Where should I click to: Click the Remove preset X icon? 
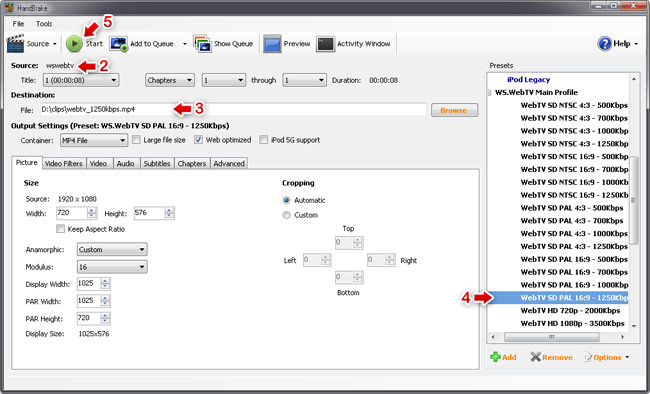pyautogui.click(x=536, y=357)
